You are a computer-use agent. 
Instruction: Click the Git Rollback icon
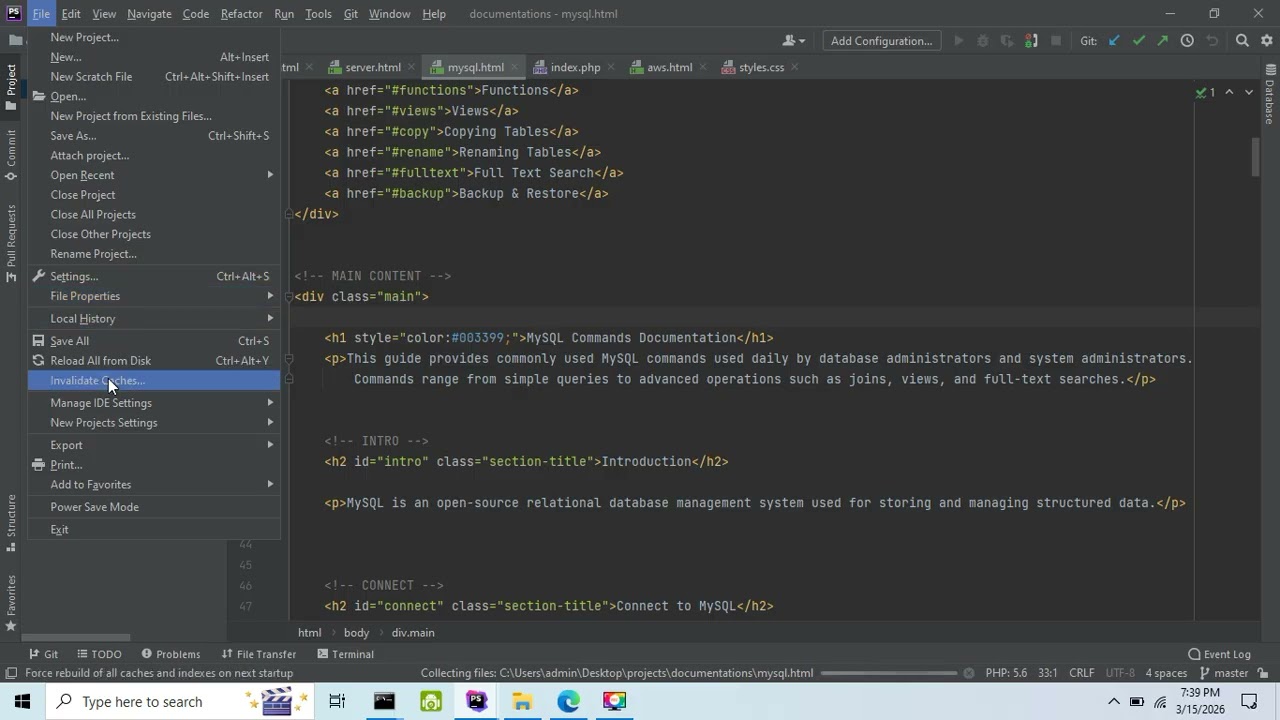[1212, 41]
